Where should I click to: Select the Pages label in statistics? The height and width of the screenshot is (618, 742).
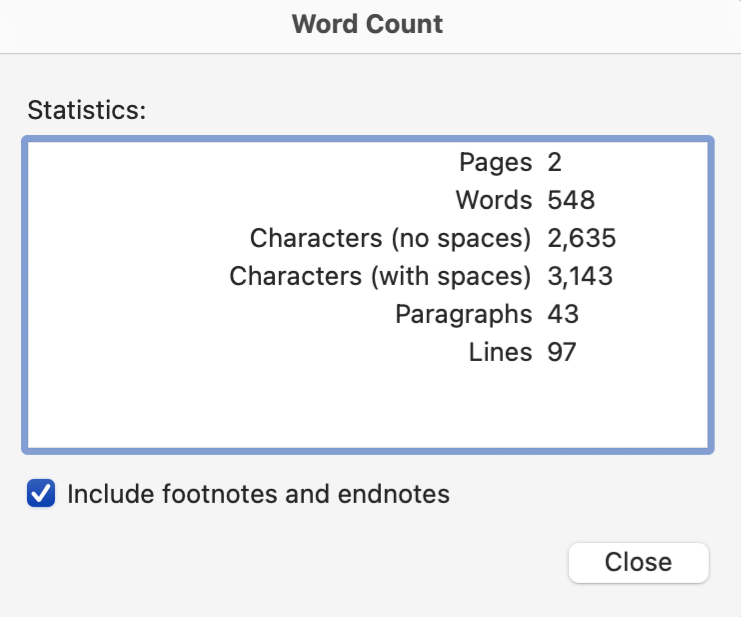tap(495, 162)
